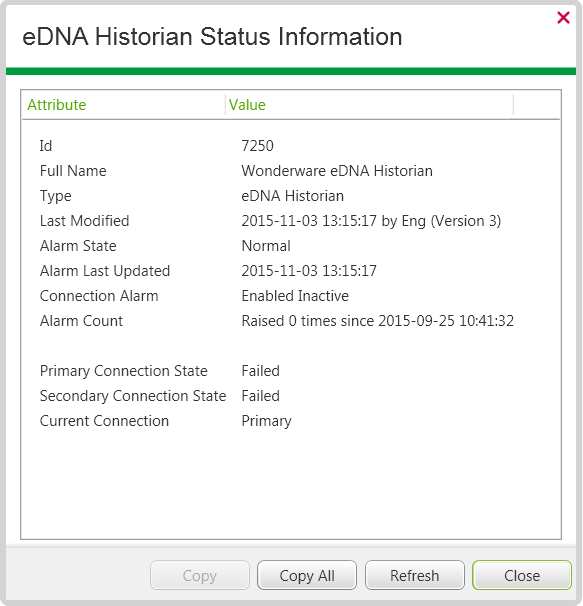Image resolution: width=583 pixels, height=606 pixels.
Task: Select the Id row
Action: click(x=291, y=146)
